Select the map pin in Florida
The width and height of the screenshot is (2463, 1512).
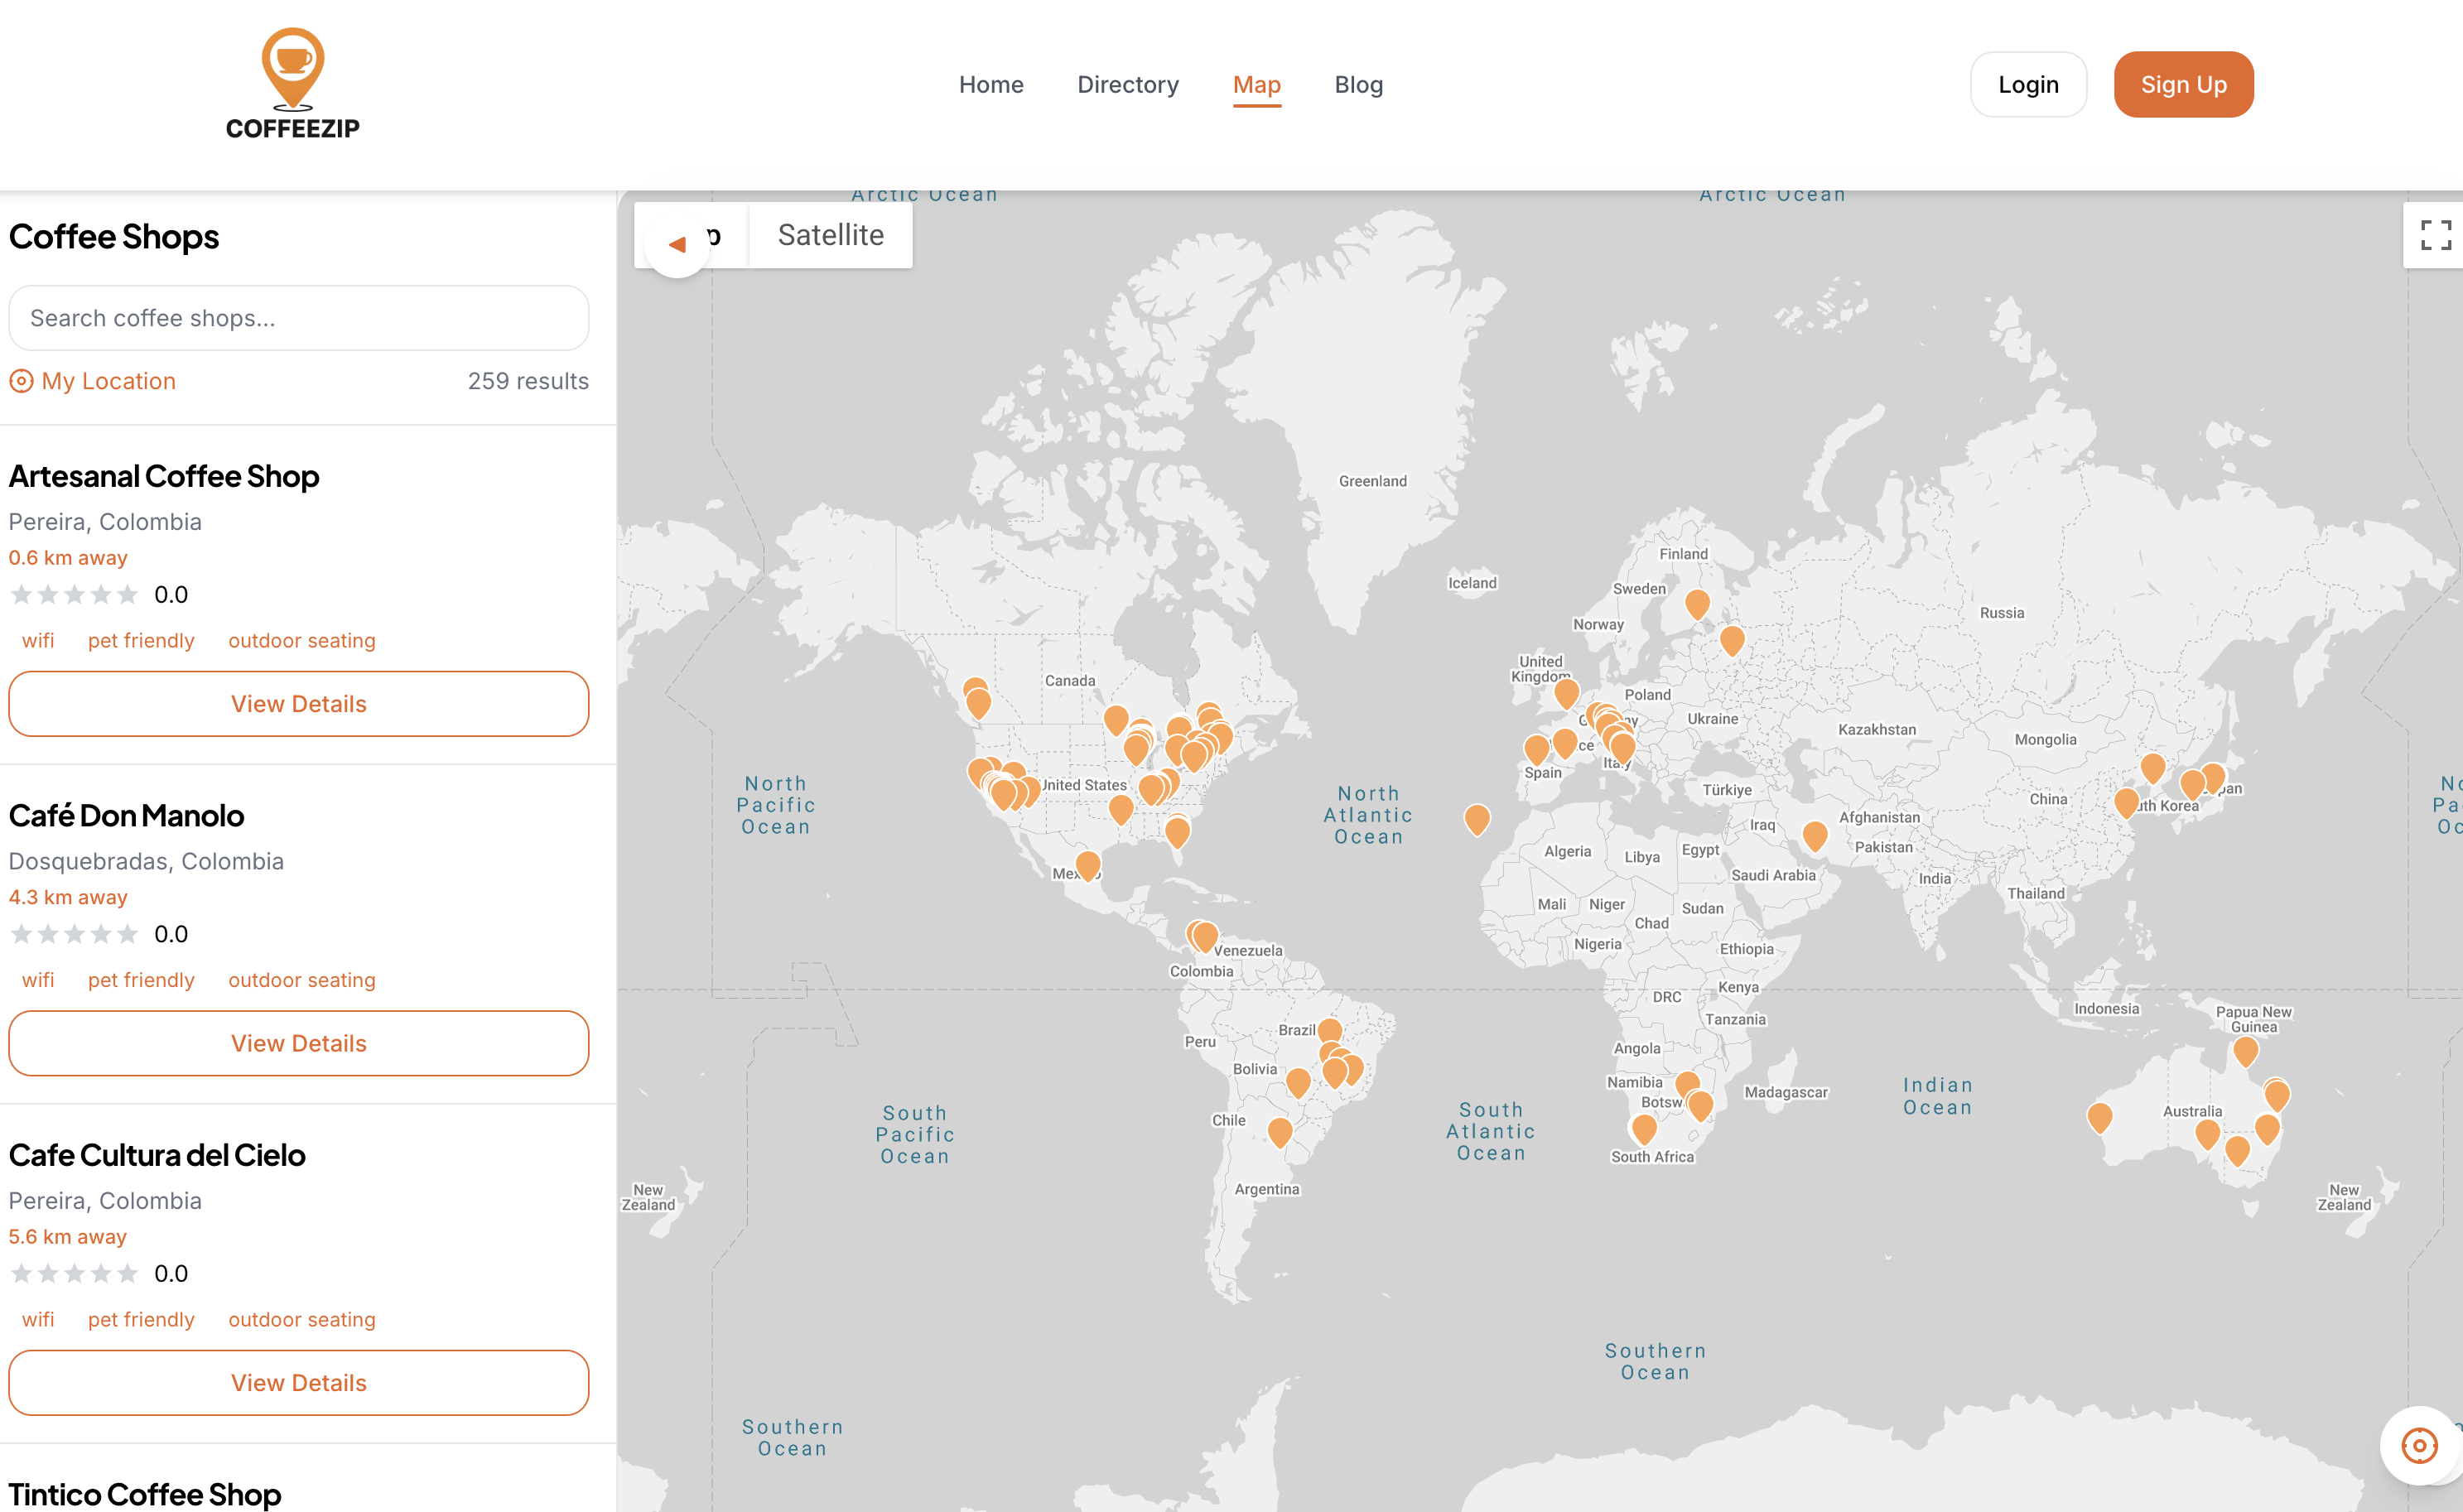1178,831
